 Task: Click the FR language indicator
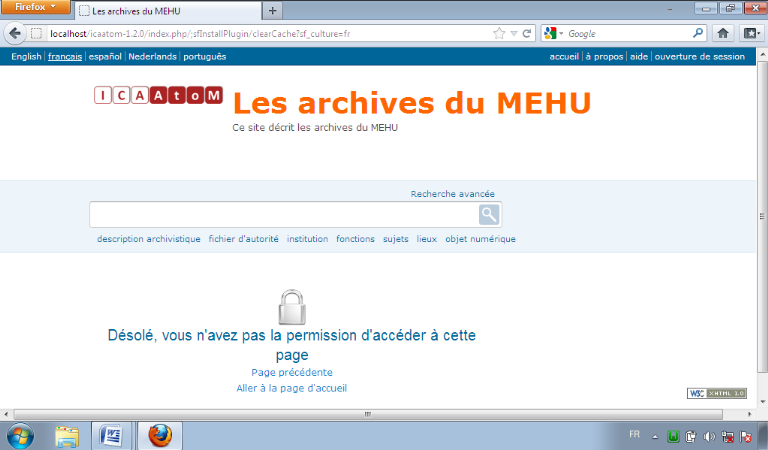[634, 434]
